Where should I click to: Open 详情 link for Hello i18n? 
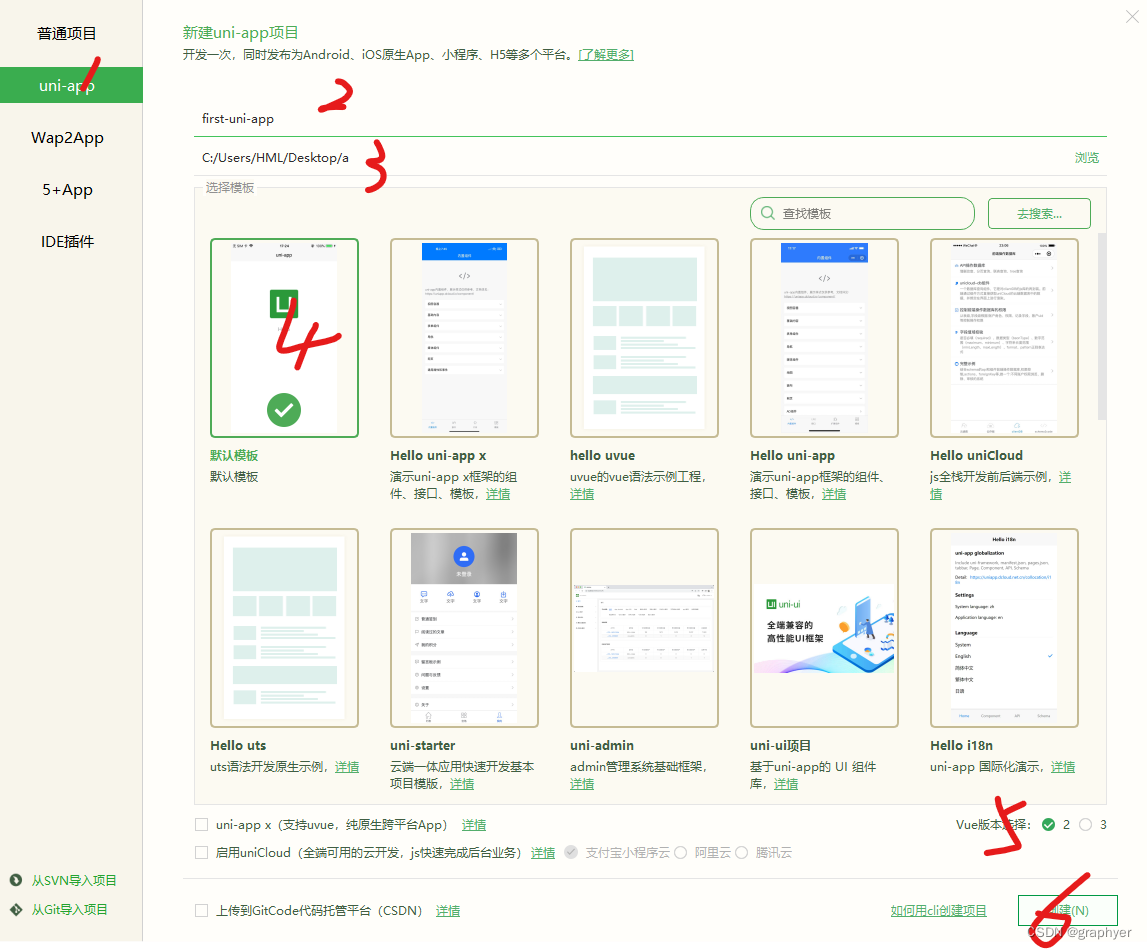pyautogui.click(x=1063, y=767)
